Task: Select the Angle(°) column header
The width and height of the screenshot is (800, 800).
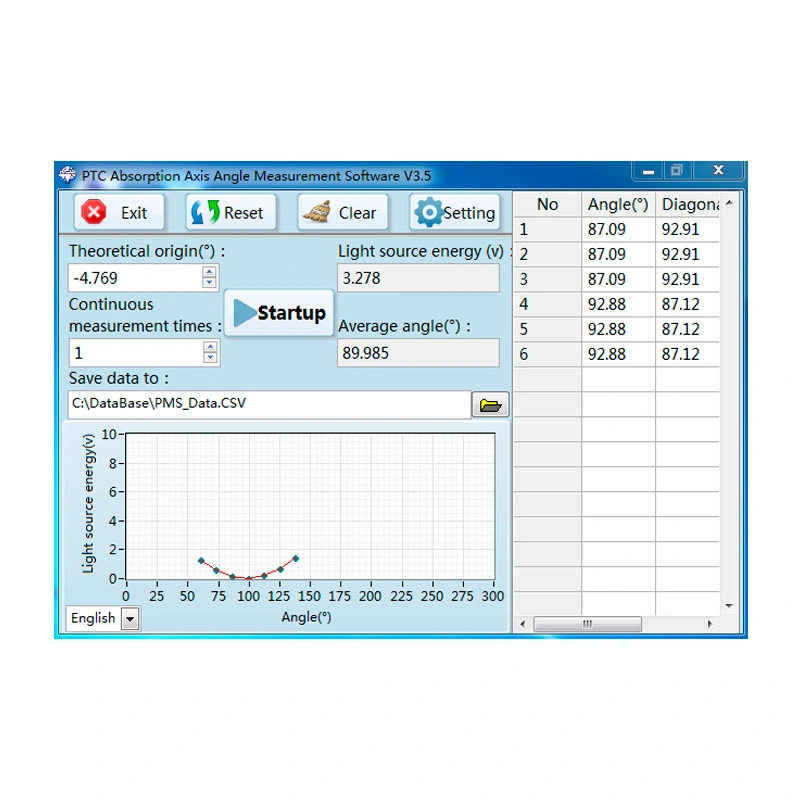Action: click(x=617, y=204)
